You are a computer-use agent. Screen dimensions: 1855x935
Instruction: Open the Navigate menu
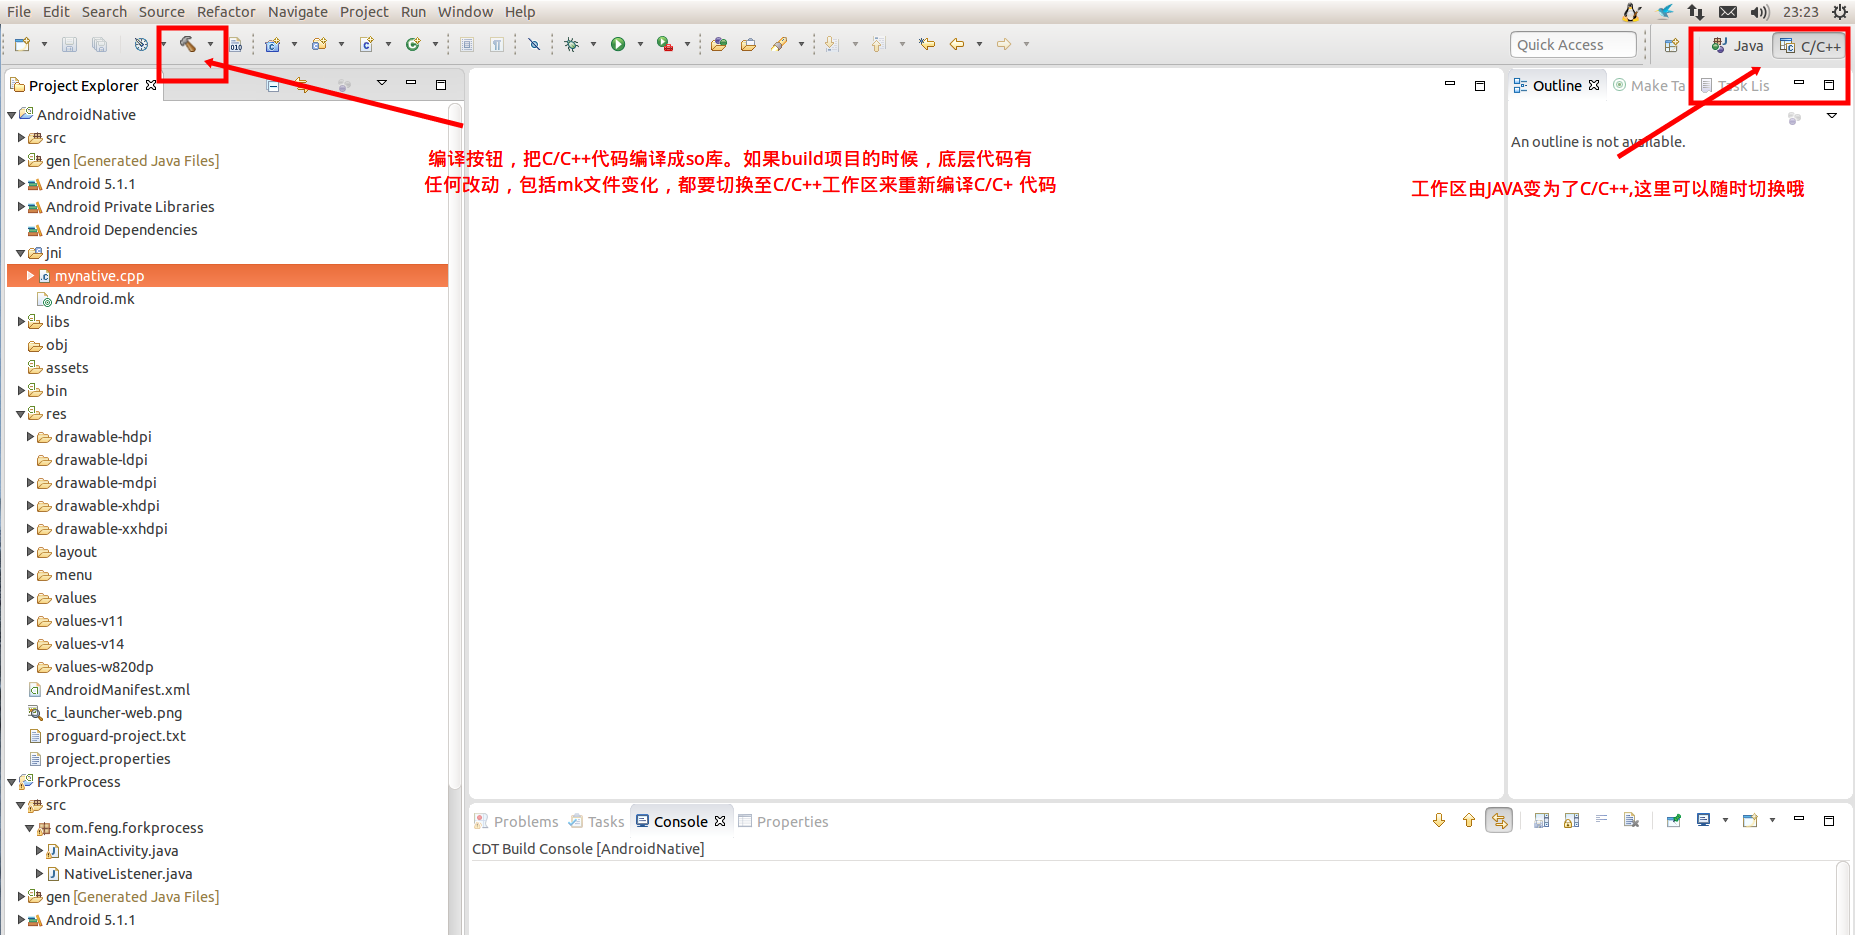[298, 12]
